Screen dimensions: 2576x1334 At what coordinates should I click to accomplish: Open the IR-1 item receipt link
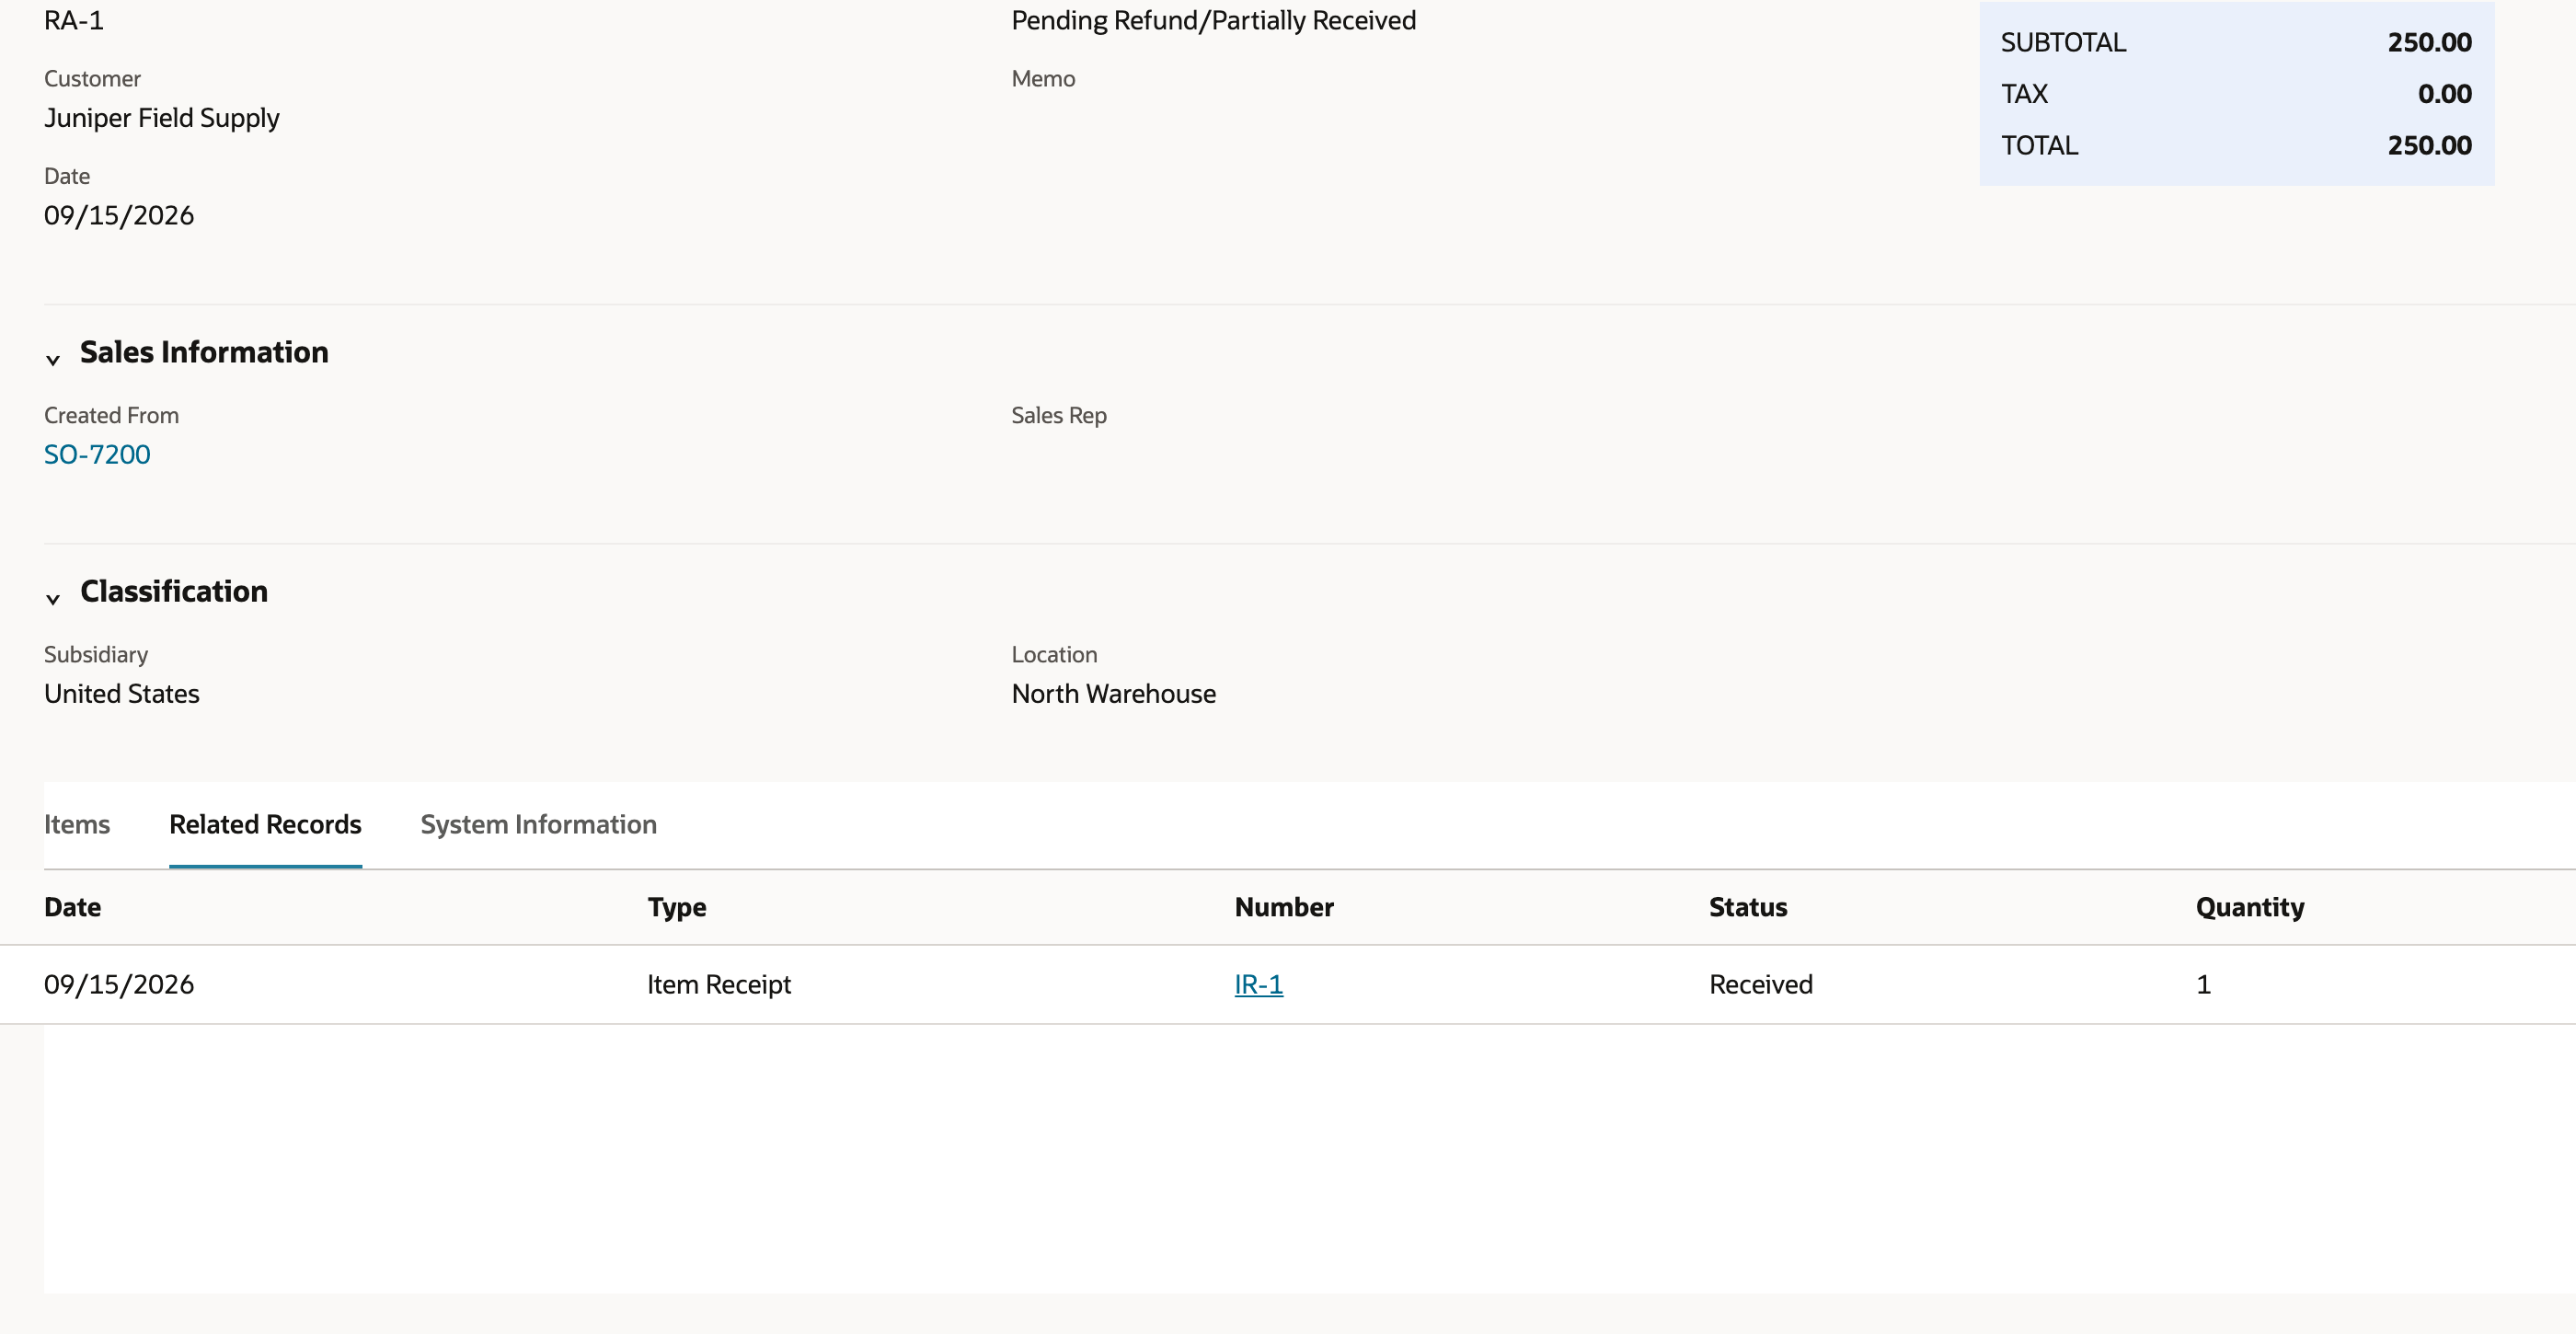1258,984
